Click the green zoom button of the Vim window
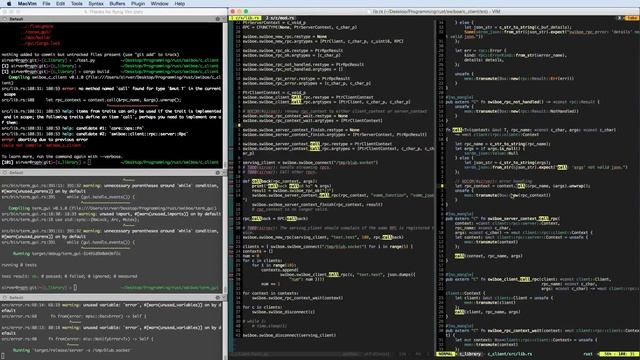Viewport: 640px width, 360px height. tap(246, 11)
